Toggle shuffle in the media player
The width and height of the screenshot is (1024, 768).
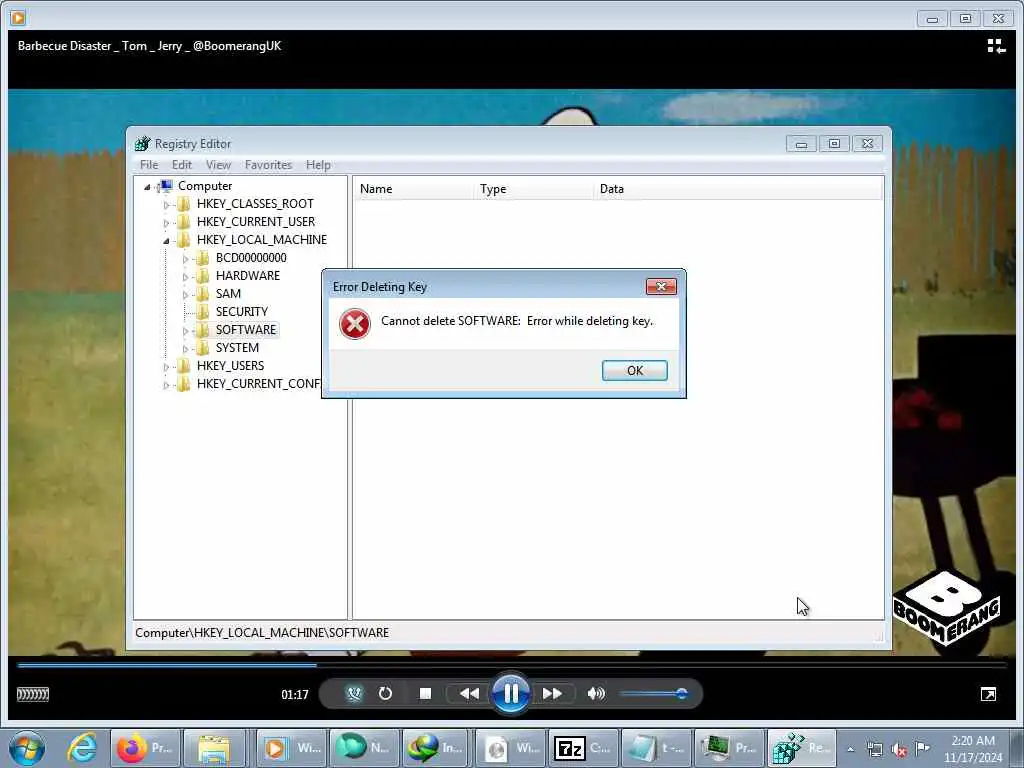(x=354, y=694)
